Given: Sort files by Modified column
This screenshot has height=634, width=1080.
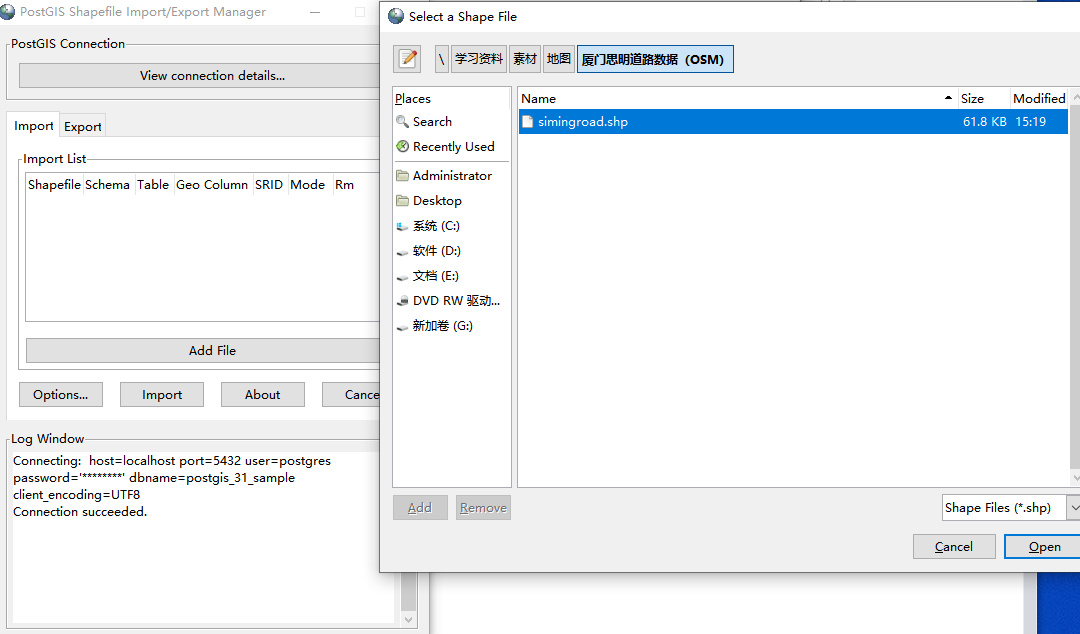Looking at the screenshot, I should tap(1039, 99).
